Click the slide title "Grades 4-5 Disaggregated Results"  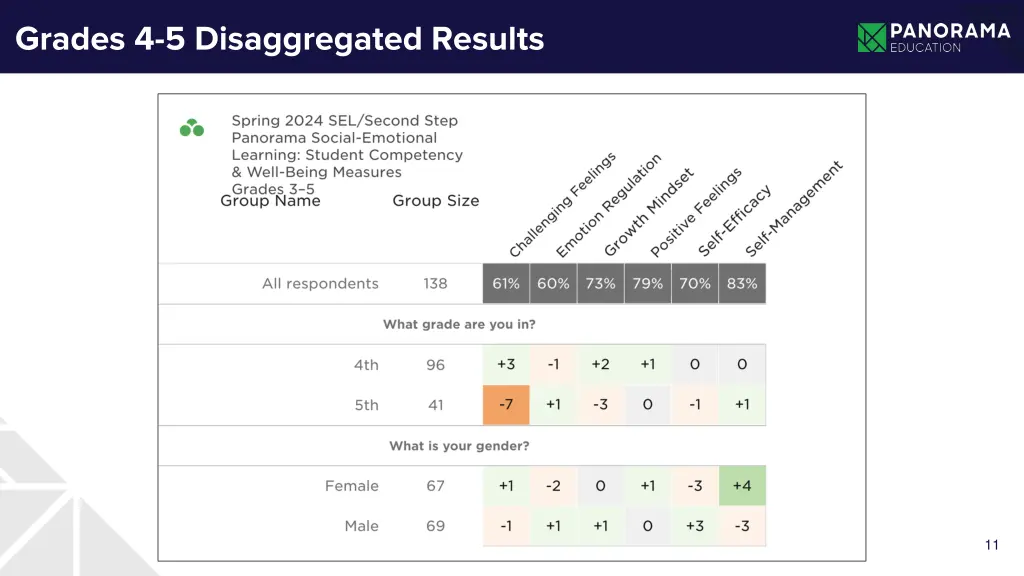[x=280, y=39]
